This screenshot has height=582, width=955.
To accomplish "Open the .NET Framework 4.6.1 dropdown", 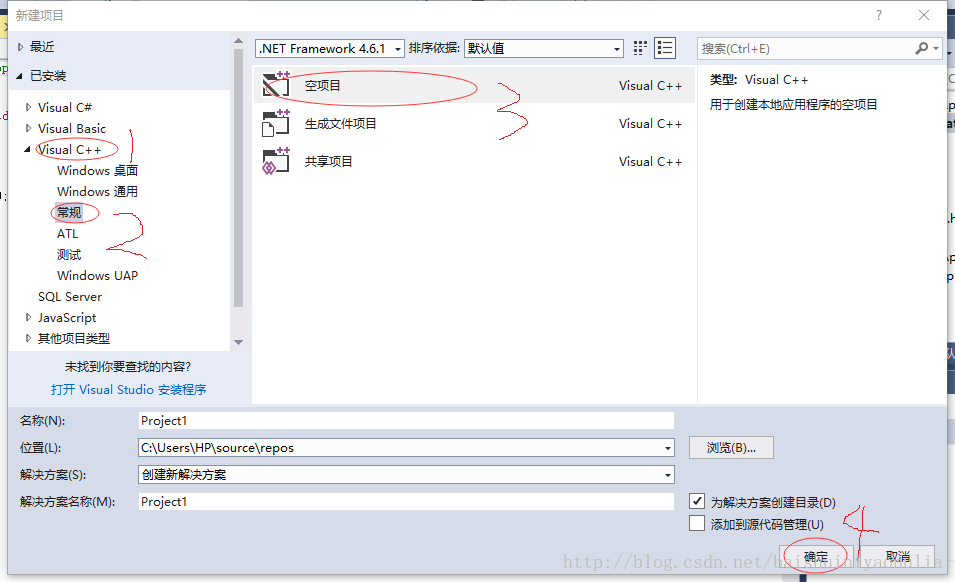I will point(329,48).
